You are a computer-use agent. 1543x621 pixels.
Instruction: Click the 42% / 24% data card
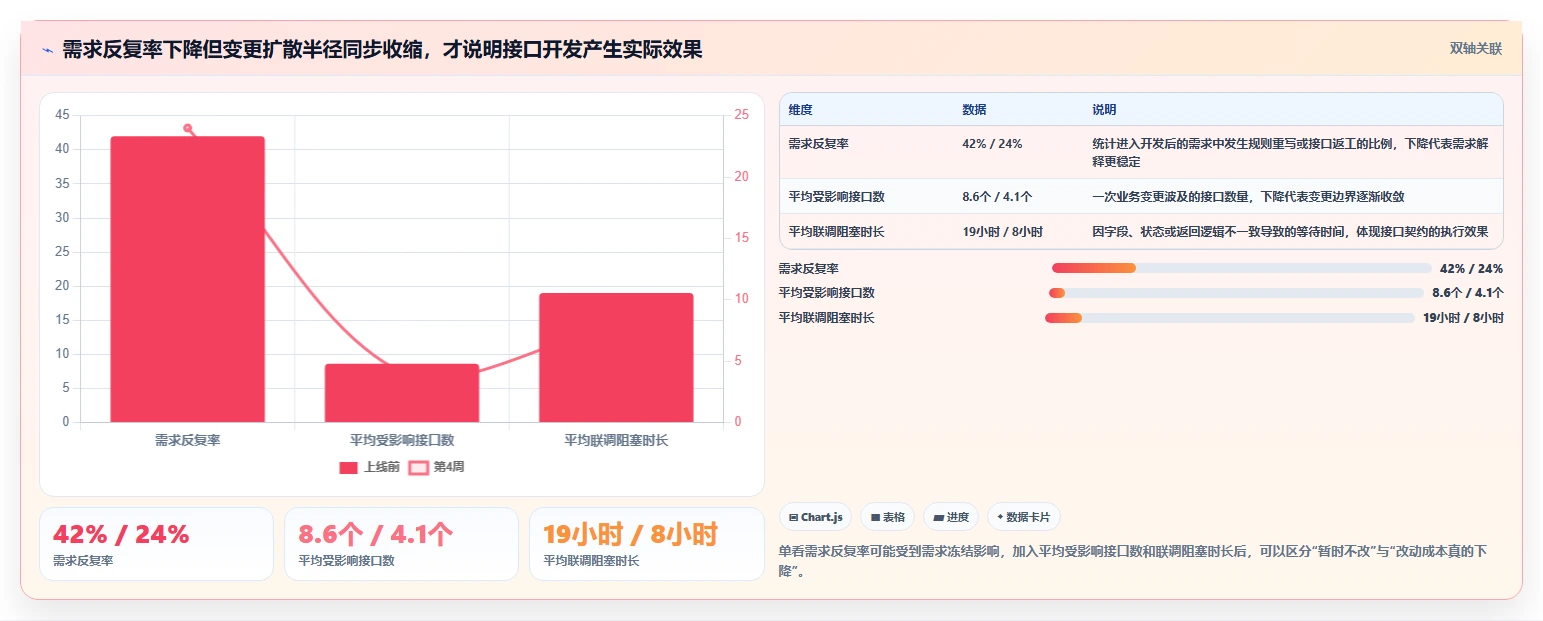point(156,544)
